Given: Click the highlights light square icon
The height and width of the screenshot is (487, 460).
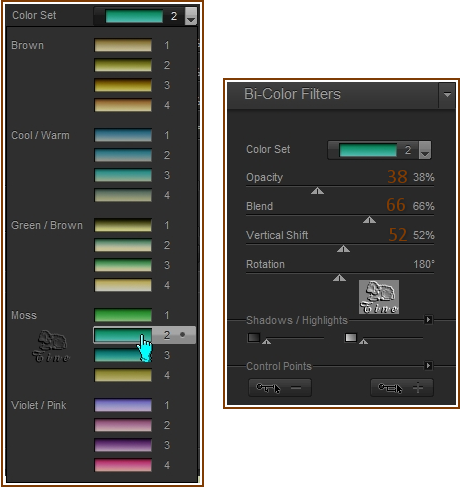Looking at the screenshot, I should tap(351, 338).
